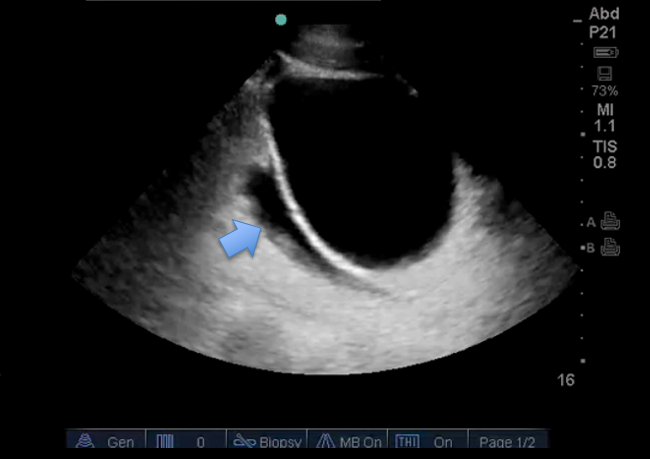
Task: Click the green orientation marker dot
Action: pyautogui.click(x=281, y=19)
